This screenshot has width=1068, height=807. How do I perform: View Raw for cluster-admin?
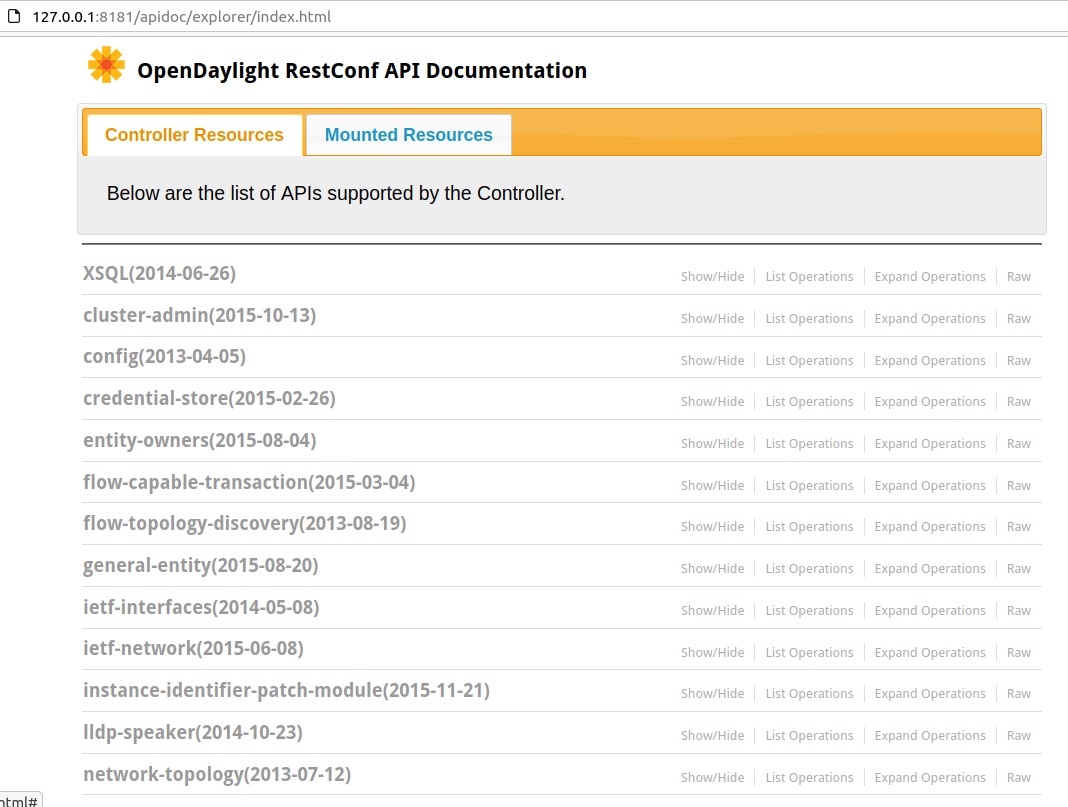pos(1019,319)
